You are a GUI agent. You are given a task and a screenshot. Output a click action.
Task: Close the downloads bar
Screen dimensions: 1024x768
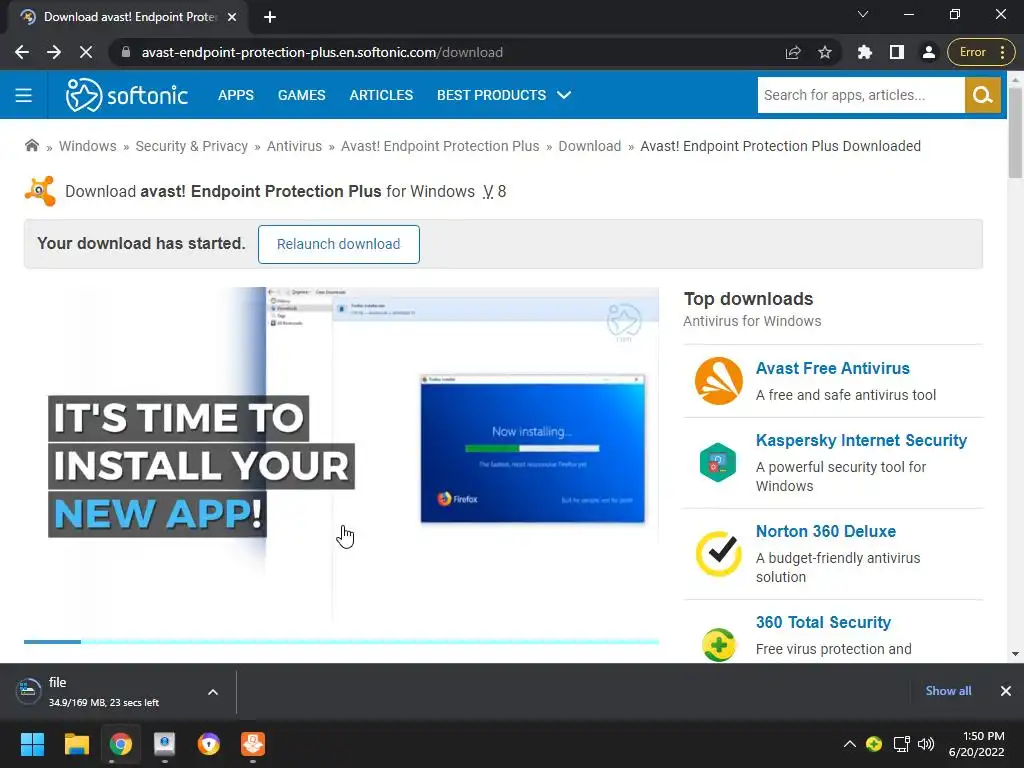click(x=1006, y=691)
